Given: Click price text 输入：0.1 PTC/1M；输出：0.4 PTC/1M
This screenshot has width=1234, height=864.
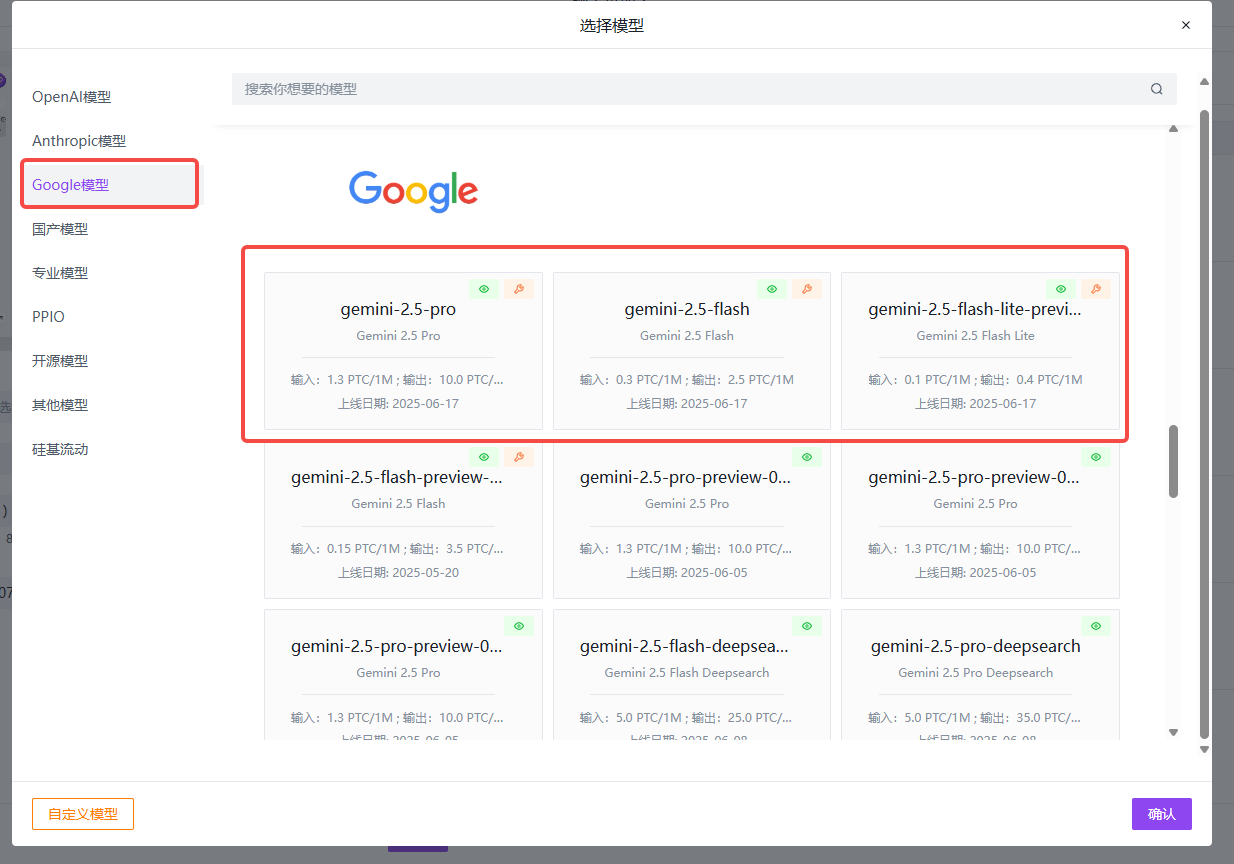Looking at the screenshot, I should coord(976,380).
